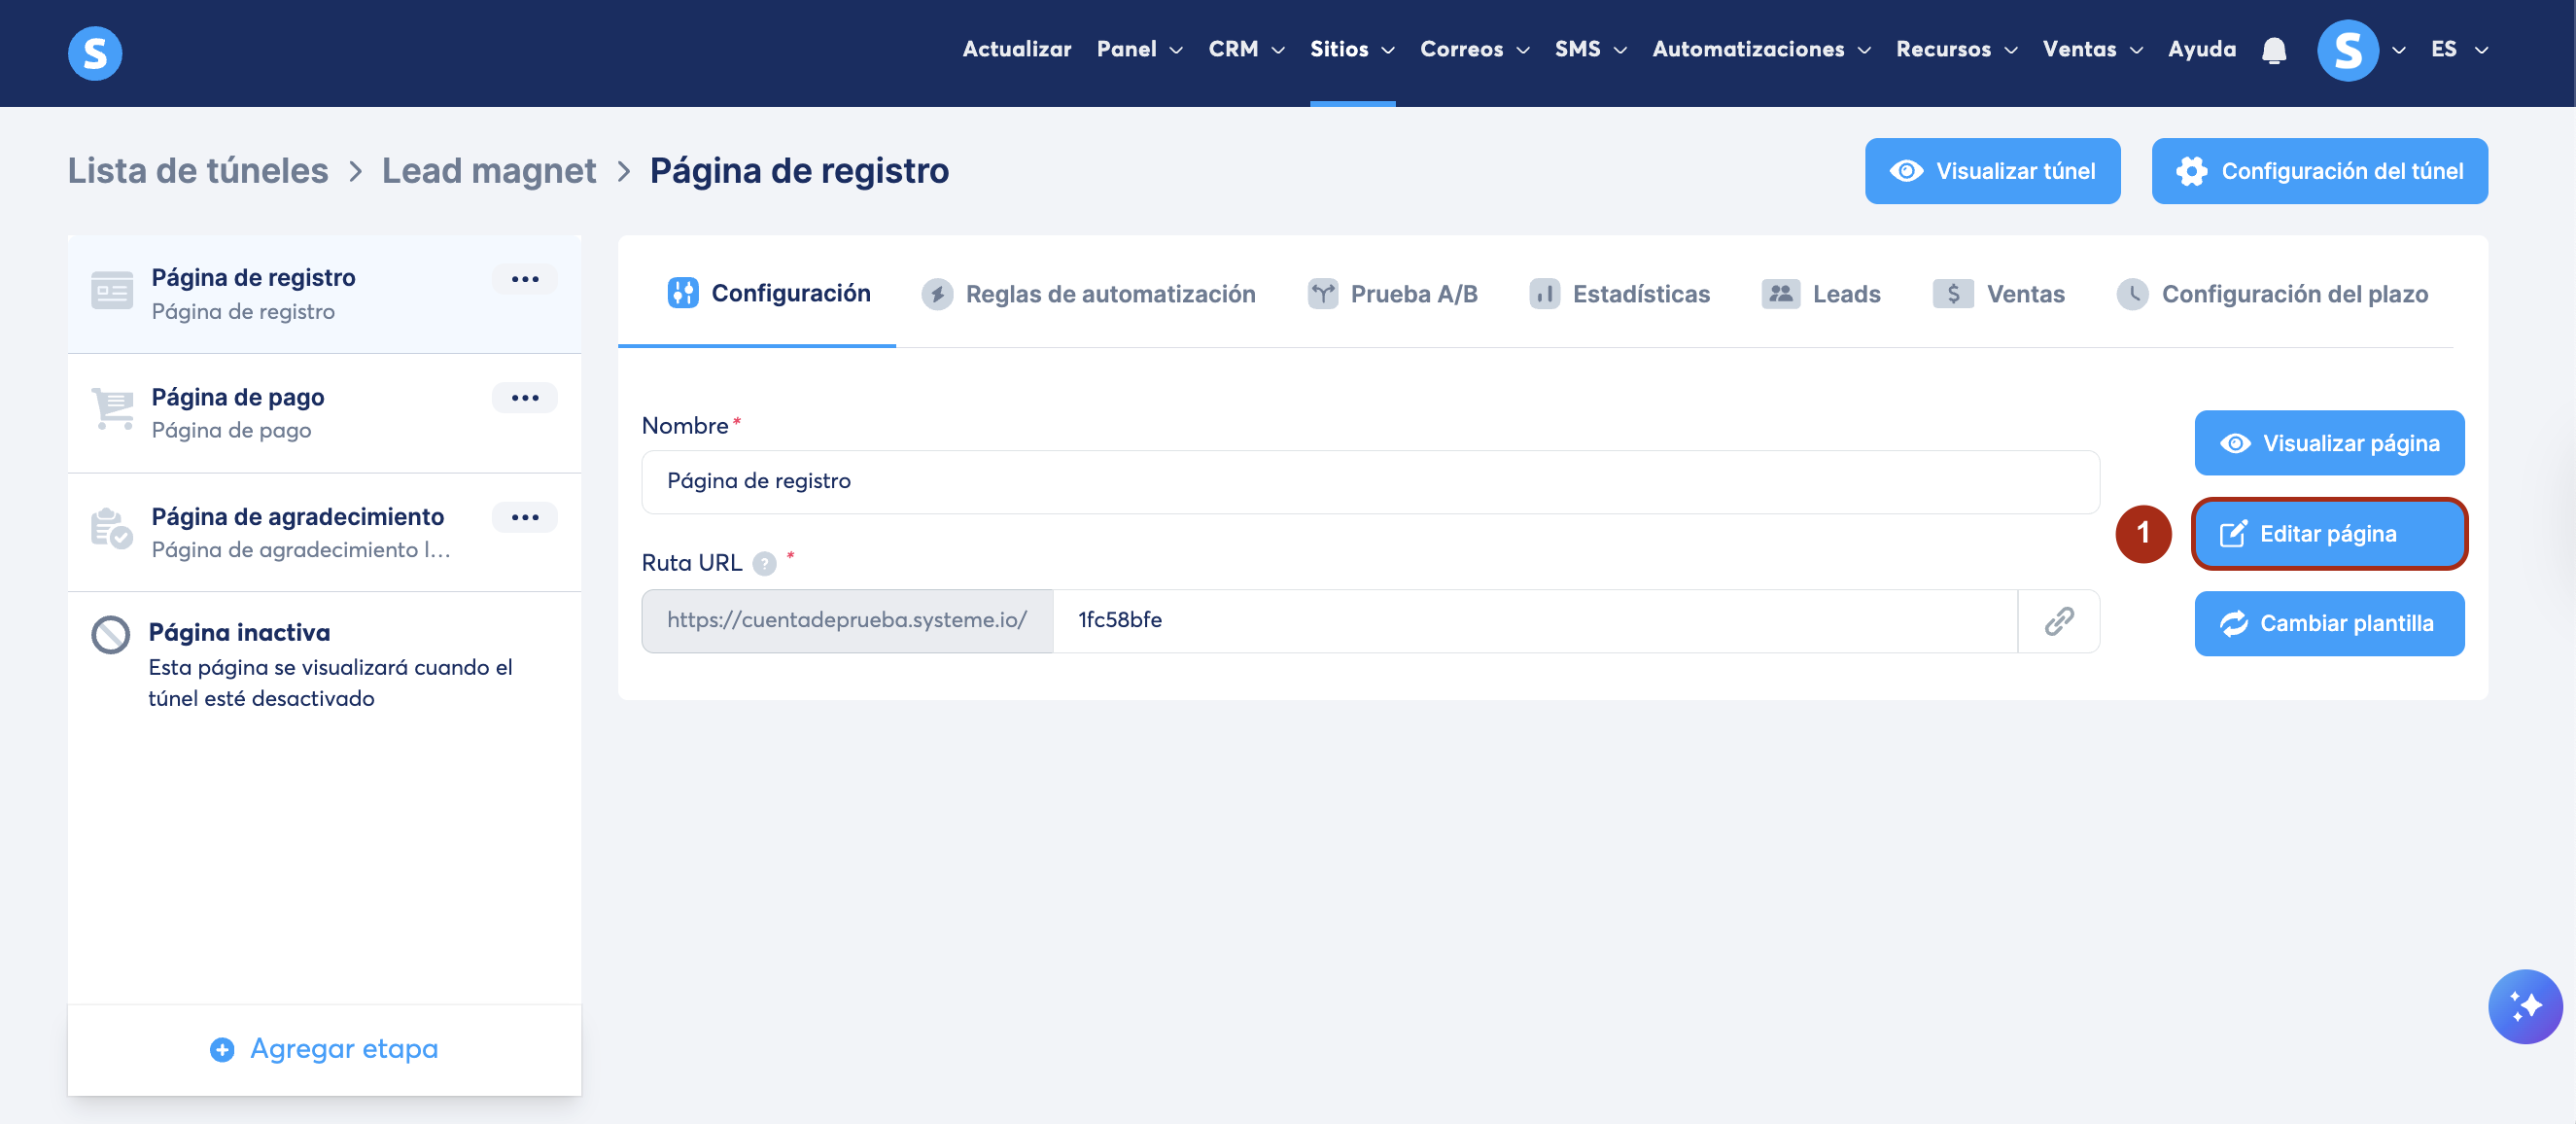Click the systeme.io logo at top left
The height and width of the screenshot is (1124, 2576).
point(95,52)
